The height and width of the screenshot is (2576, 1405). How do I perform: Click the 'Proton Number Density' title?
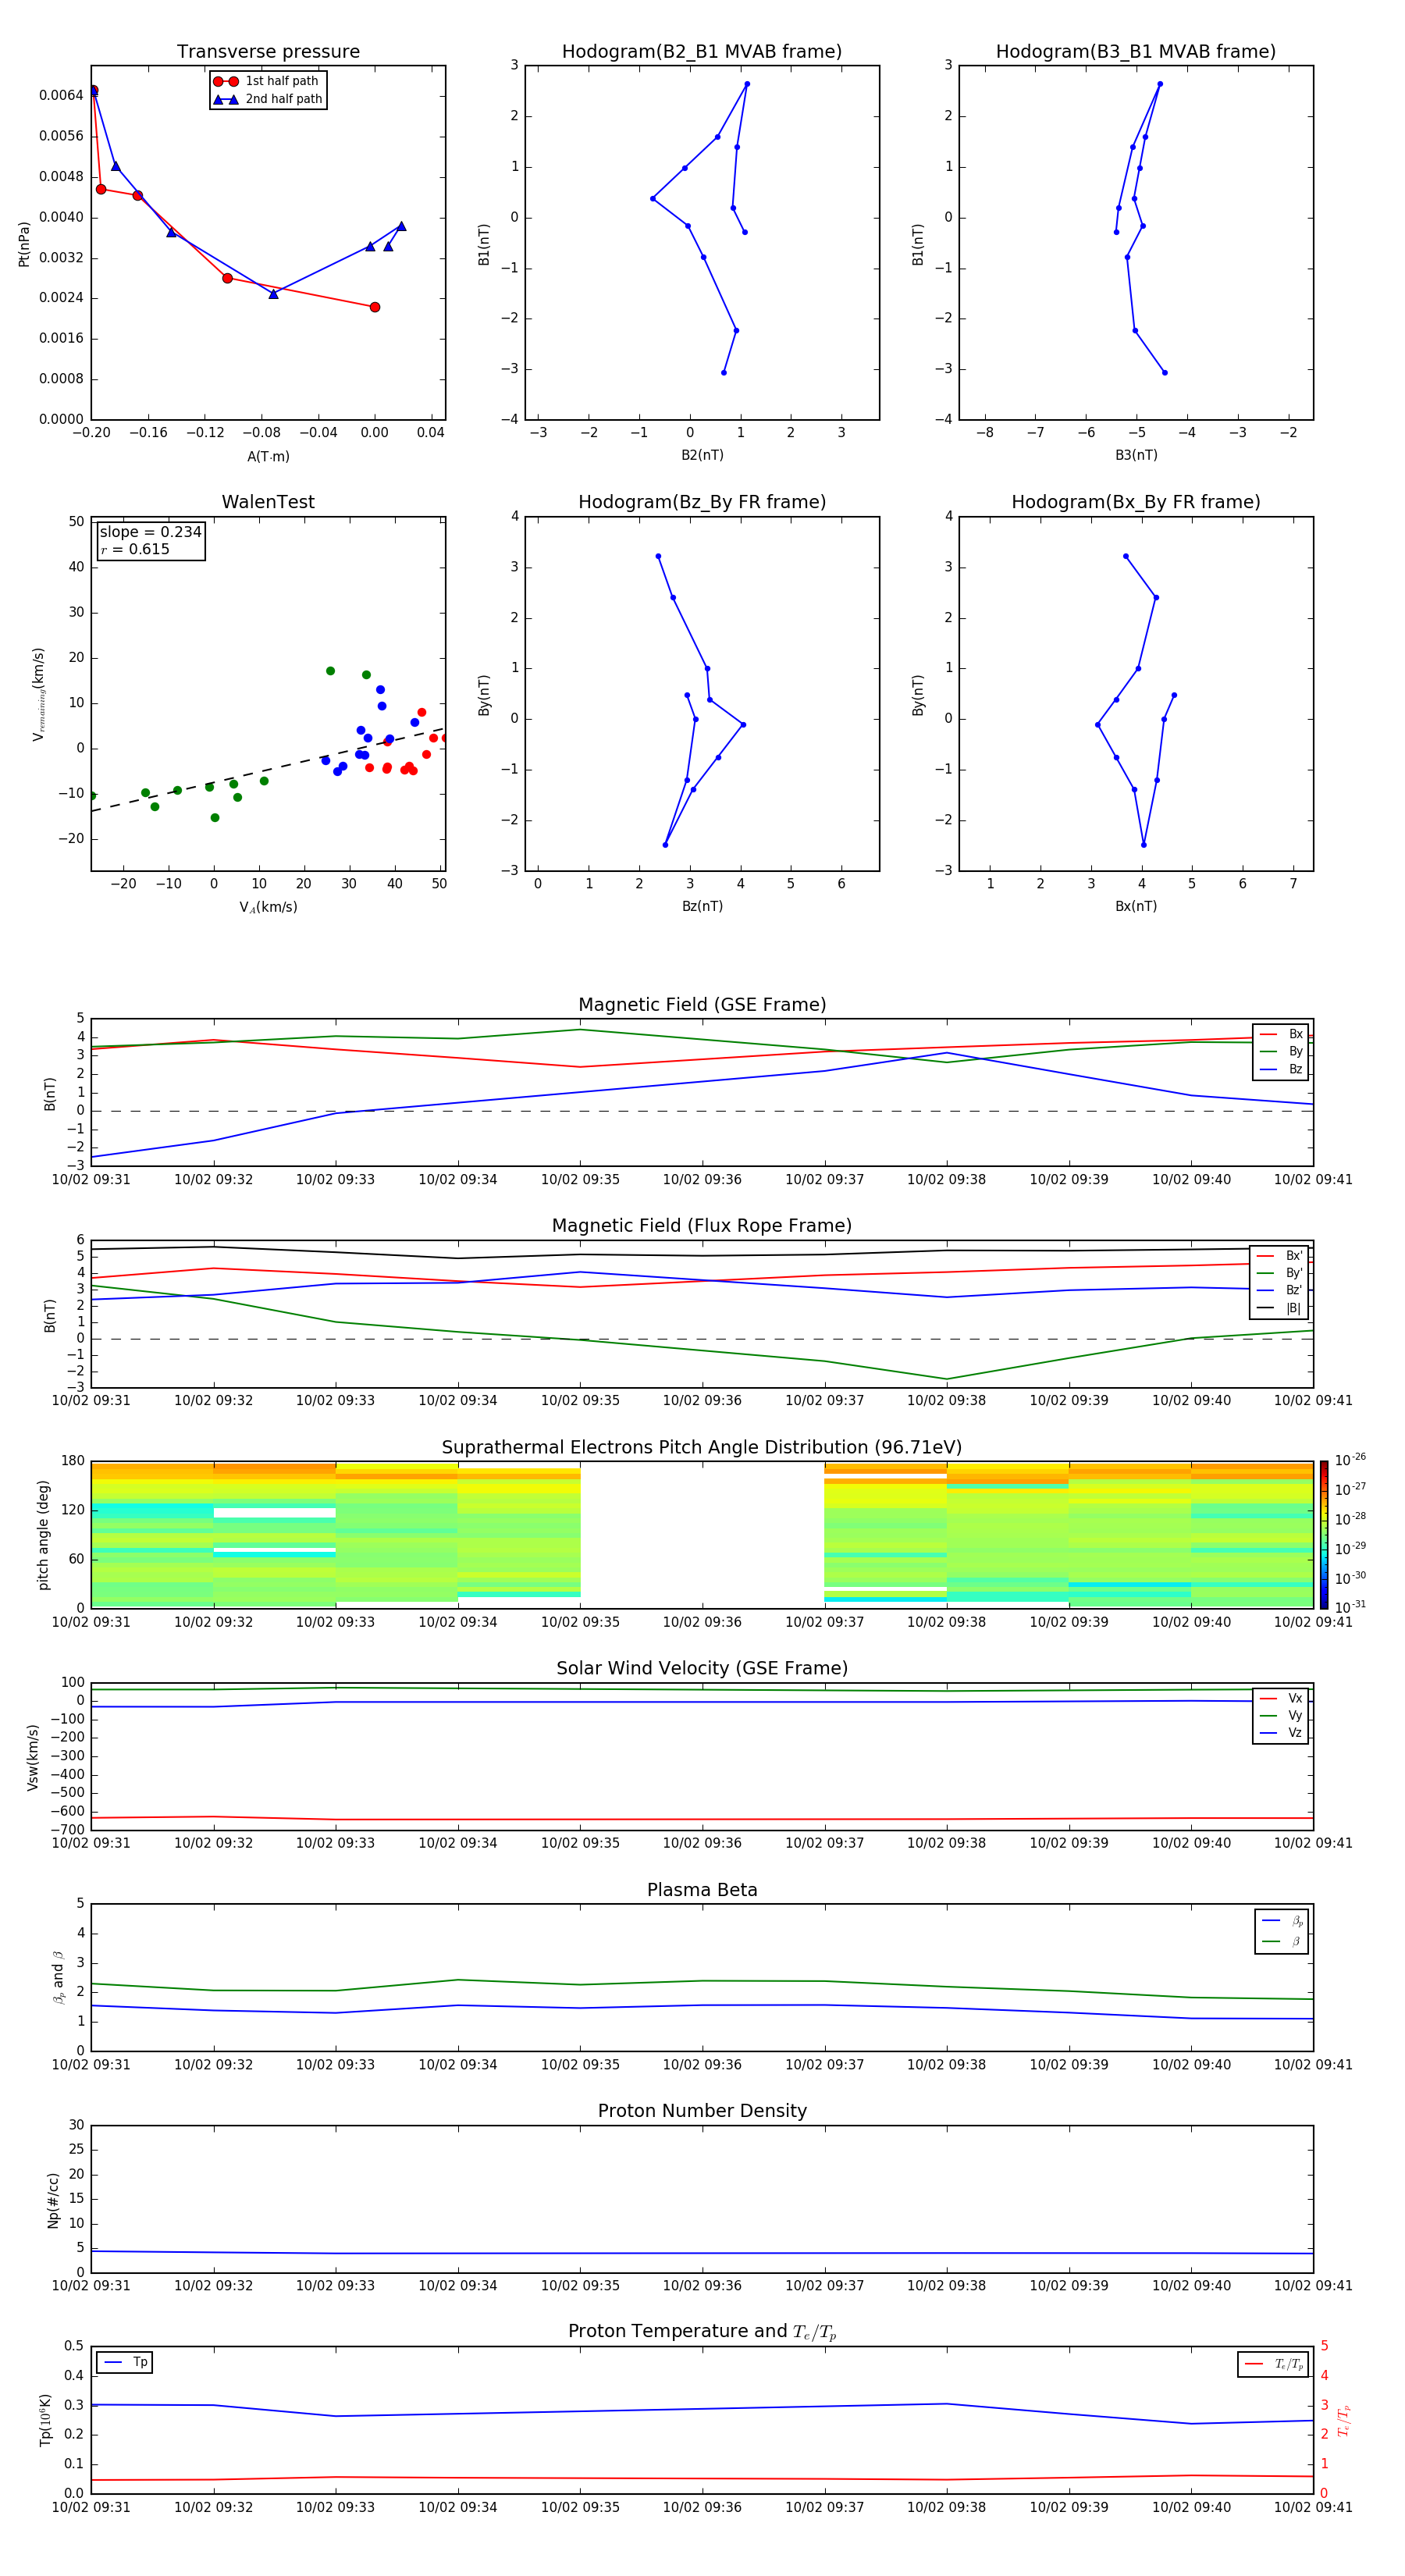click(x=702, y=2111)
